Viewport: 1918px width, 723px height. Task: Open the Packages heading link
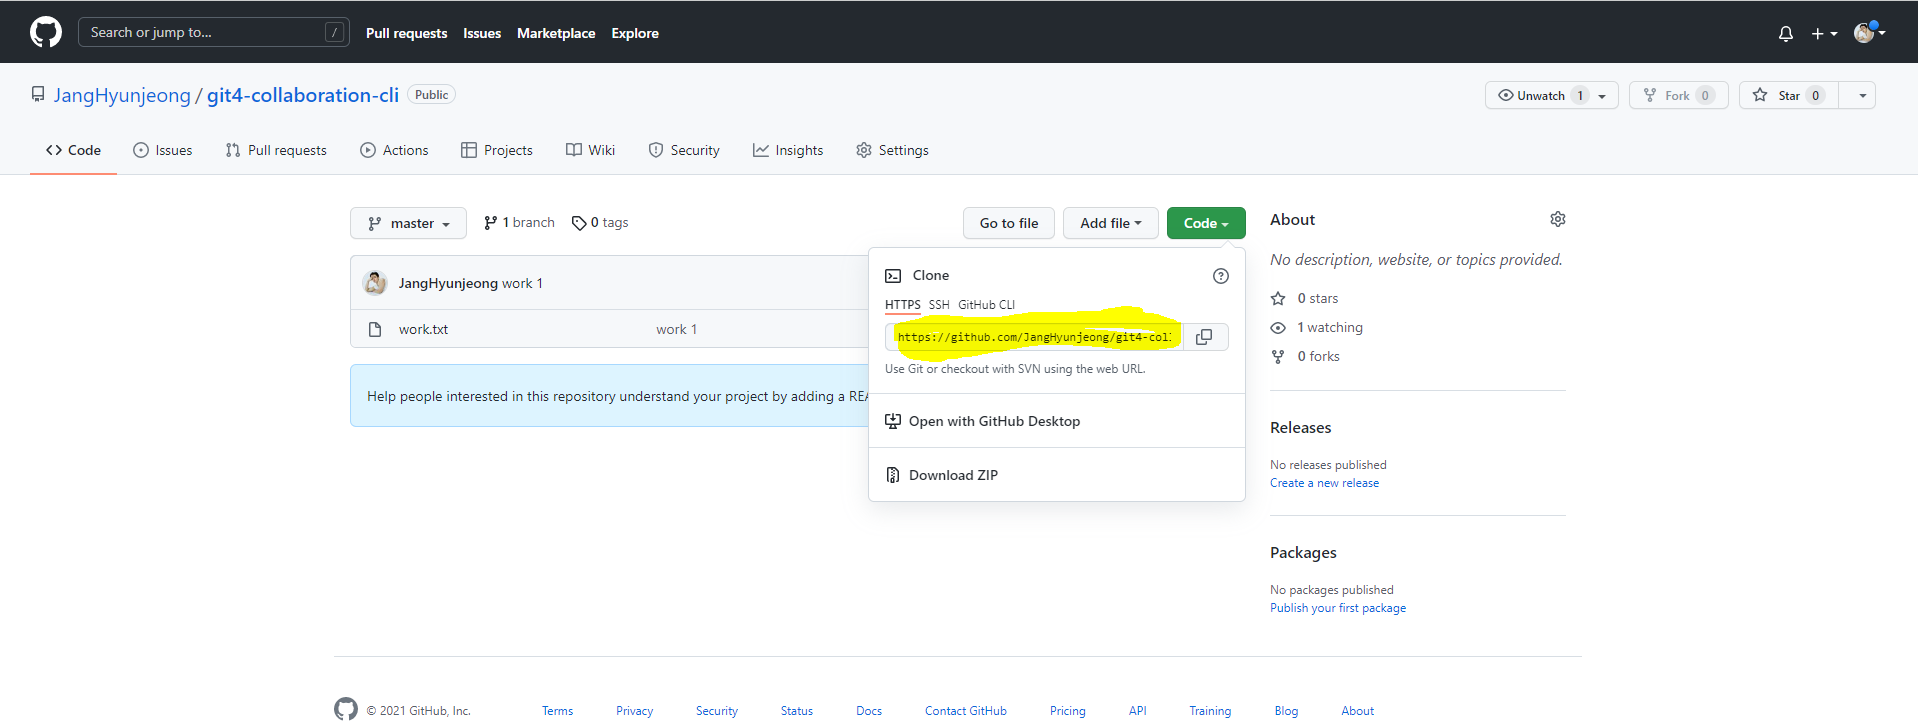[x=1303, y=552]
